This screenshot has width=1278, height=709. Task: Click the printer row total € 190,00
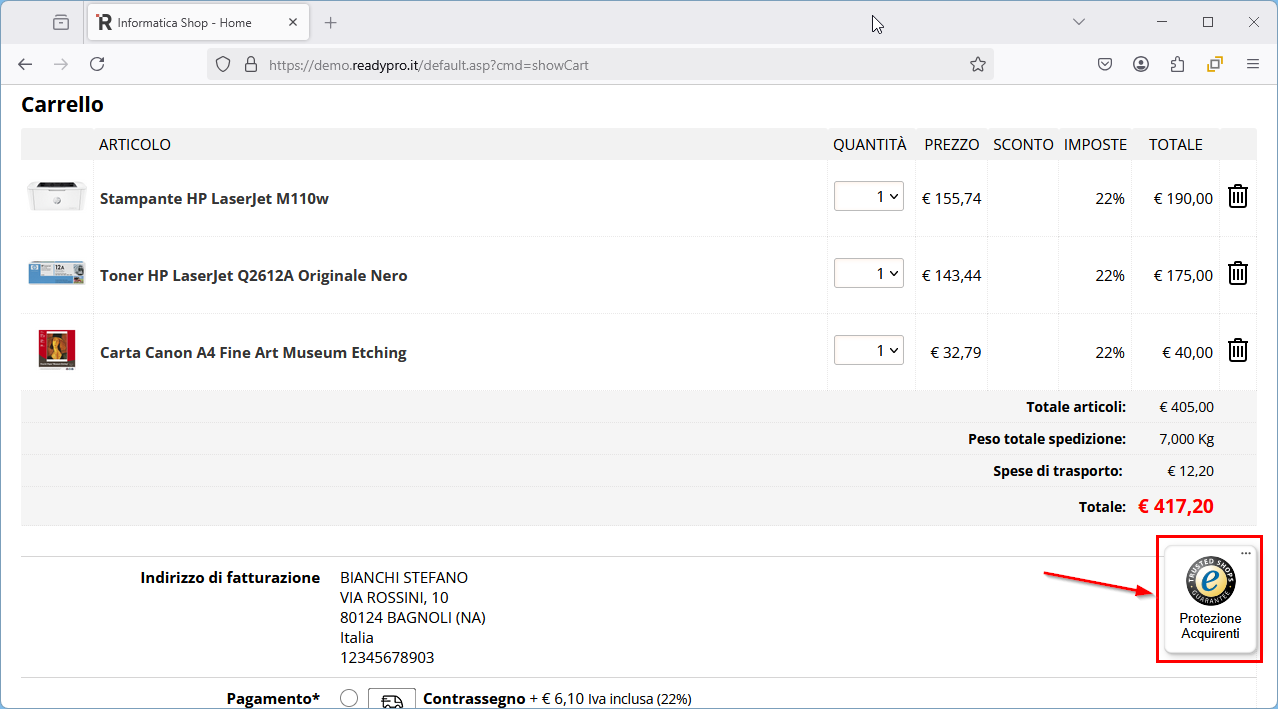click(x=1183, y=198)
